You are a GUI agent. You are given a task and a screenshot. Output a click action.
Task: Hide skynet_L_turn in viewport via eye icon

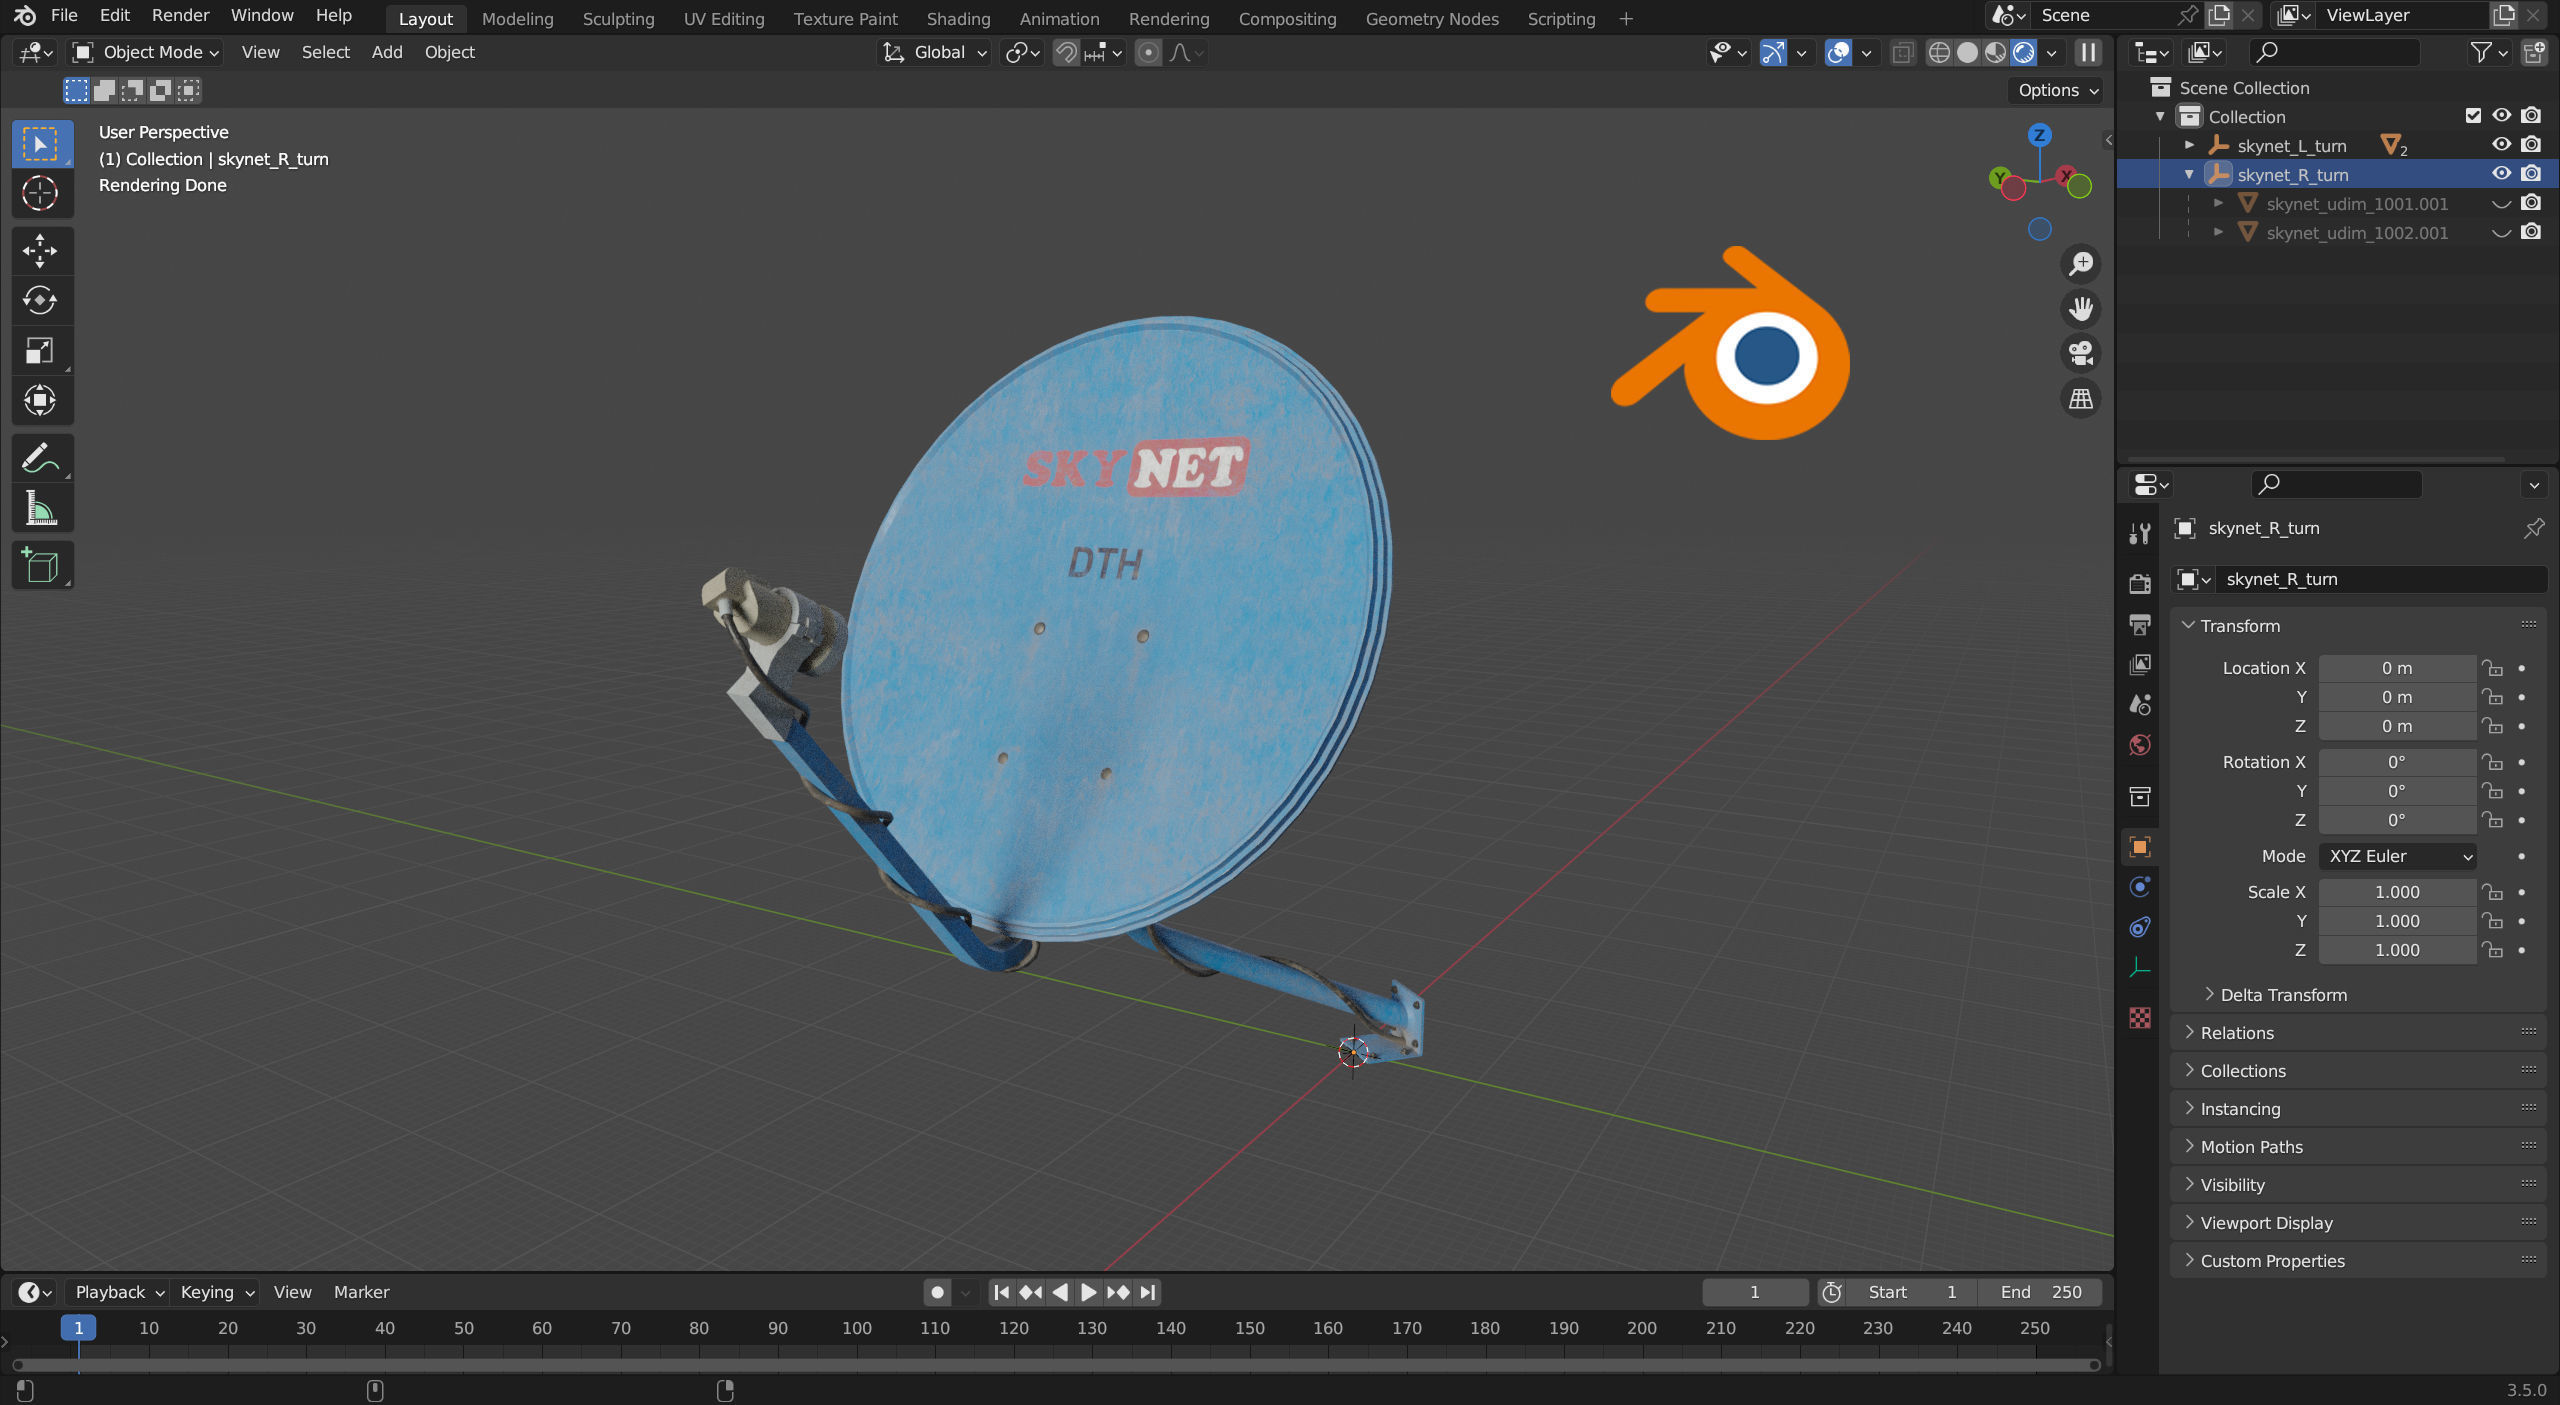[2501, 145]
